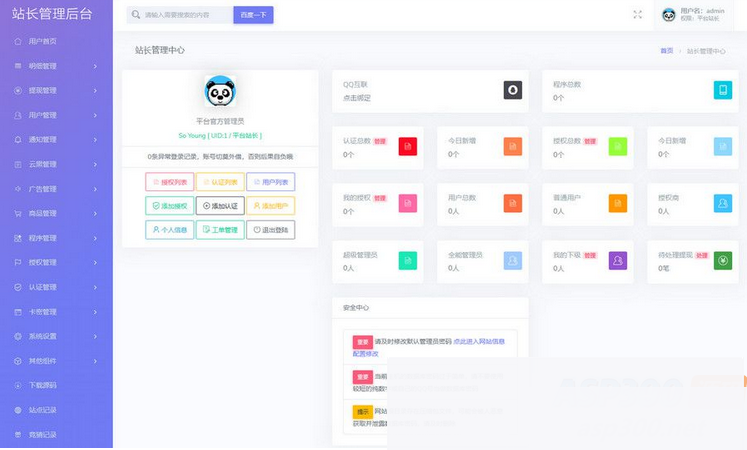Expand the 用户管理 sidebar menu

coord(56,115)
